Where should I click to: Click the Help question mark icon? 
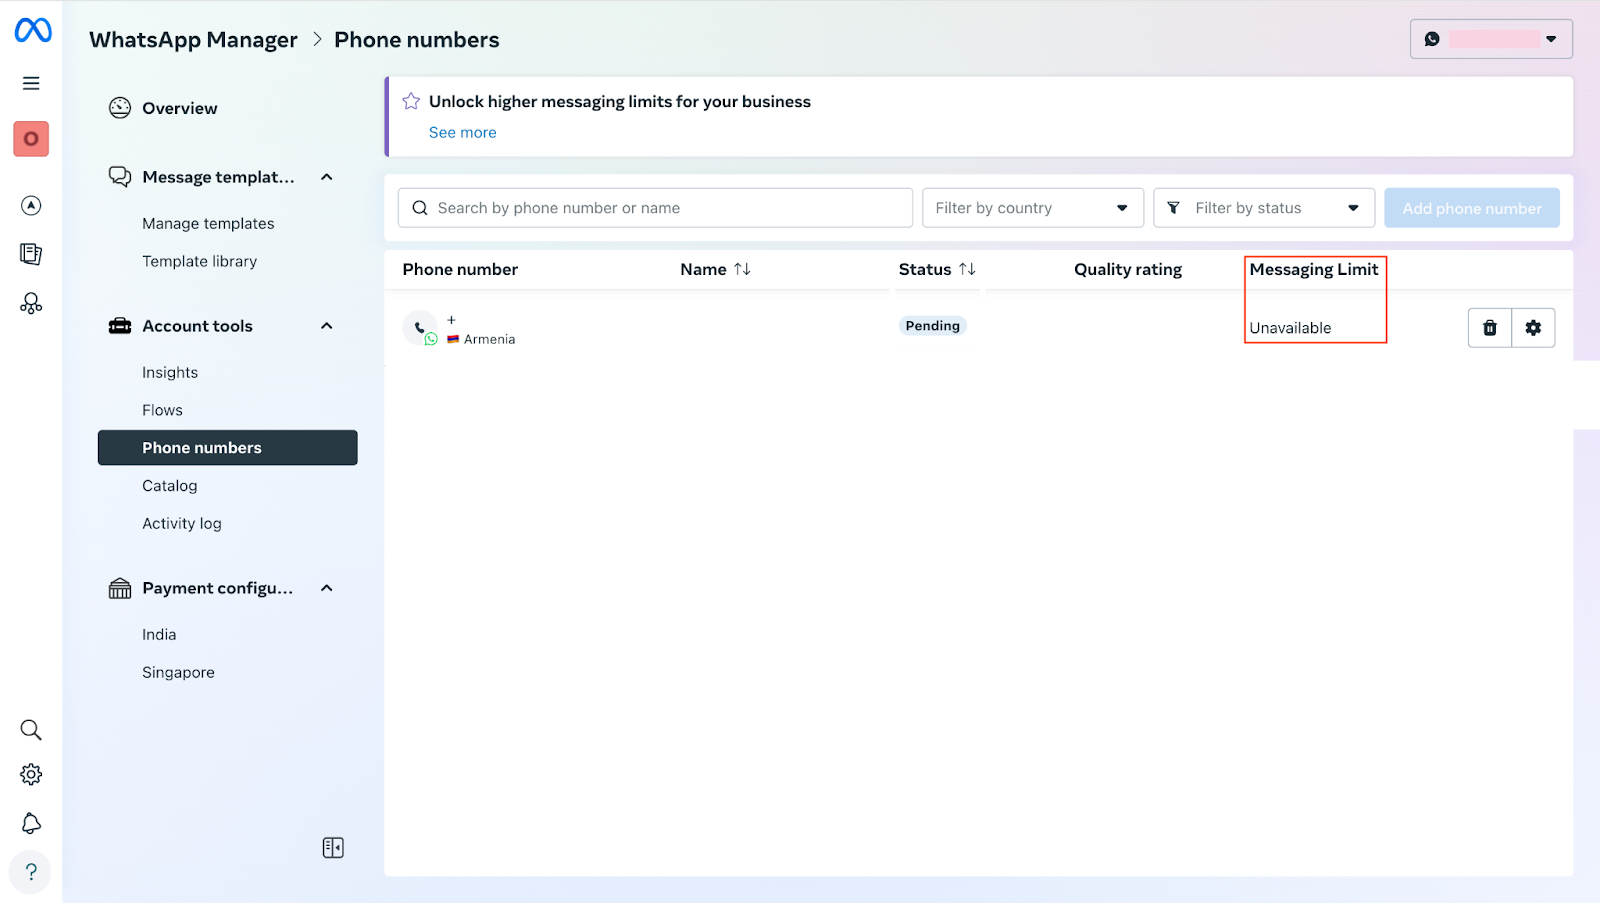pyautogui.click(x=31, y=871)
